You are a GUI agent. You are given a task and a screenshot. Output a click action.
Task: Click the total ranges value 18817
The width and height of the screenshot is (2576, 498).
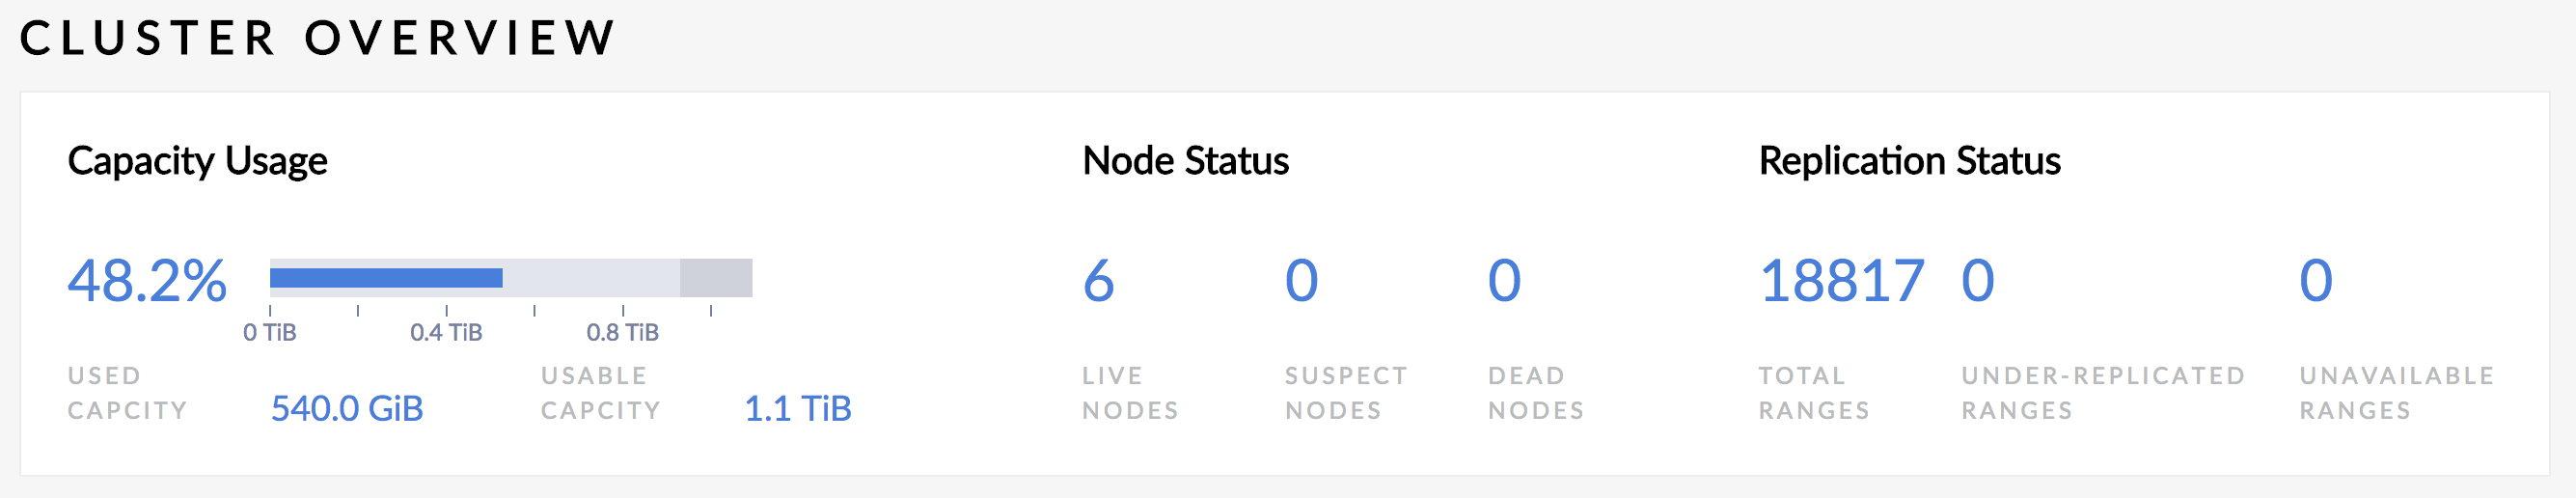pos(1841,281)
